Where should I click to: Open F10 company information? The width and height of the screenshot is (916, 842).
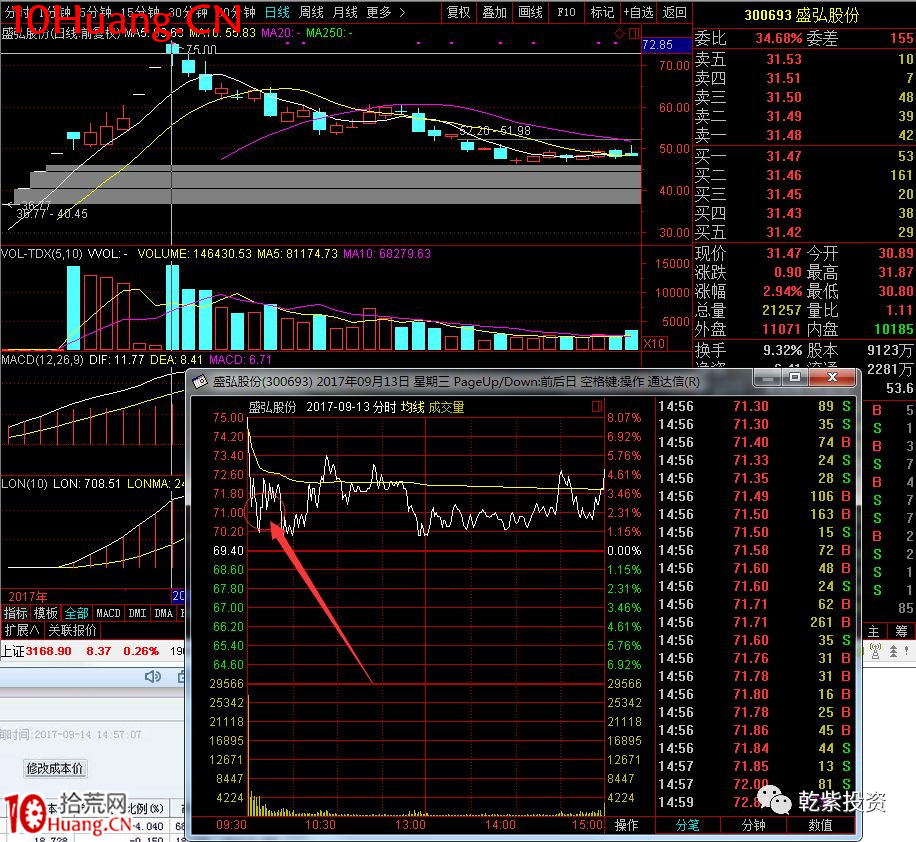pyautogui.click(x=566, y=12)
